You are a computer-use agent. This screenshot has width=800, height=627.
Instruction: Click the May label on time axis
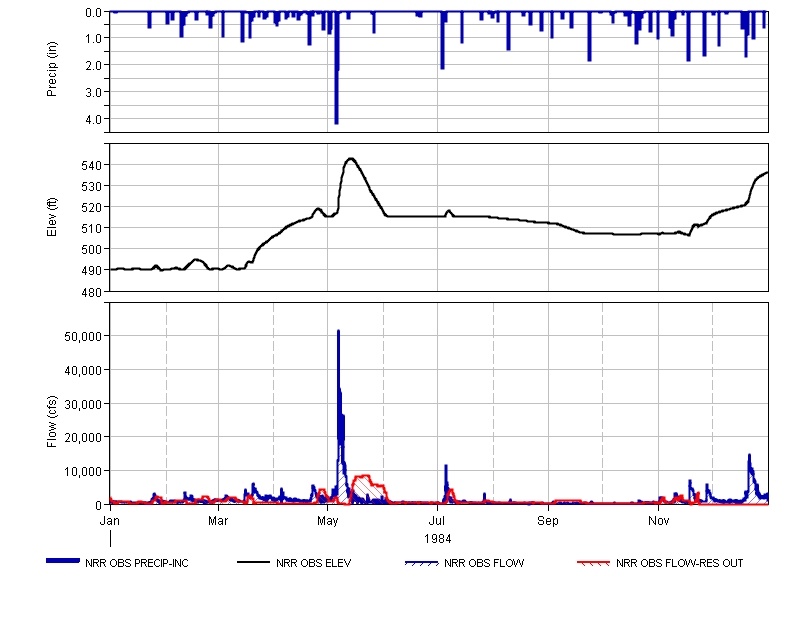pos(327,521)
